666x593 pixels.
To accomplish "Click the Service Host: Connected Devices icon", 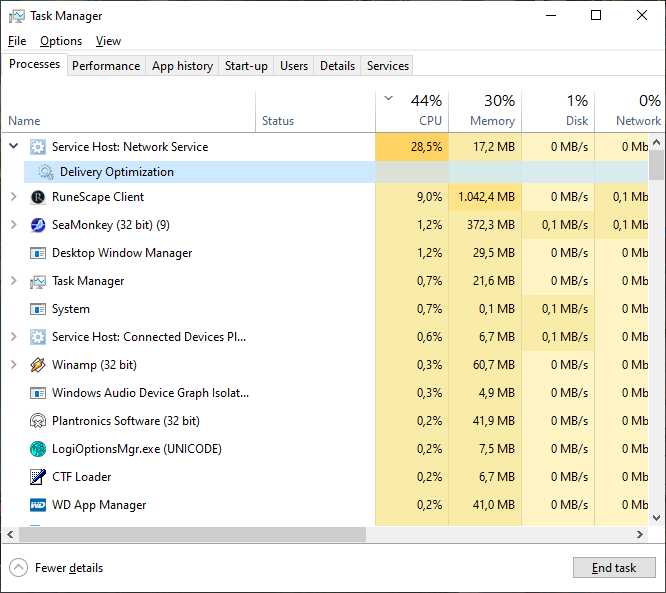I will pos(38,337).
